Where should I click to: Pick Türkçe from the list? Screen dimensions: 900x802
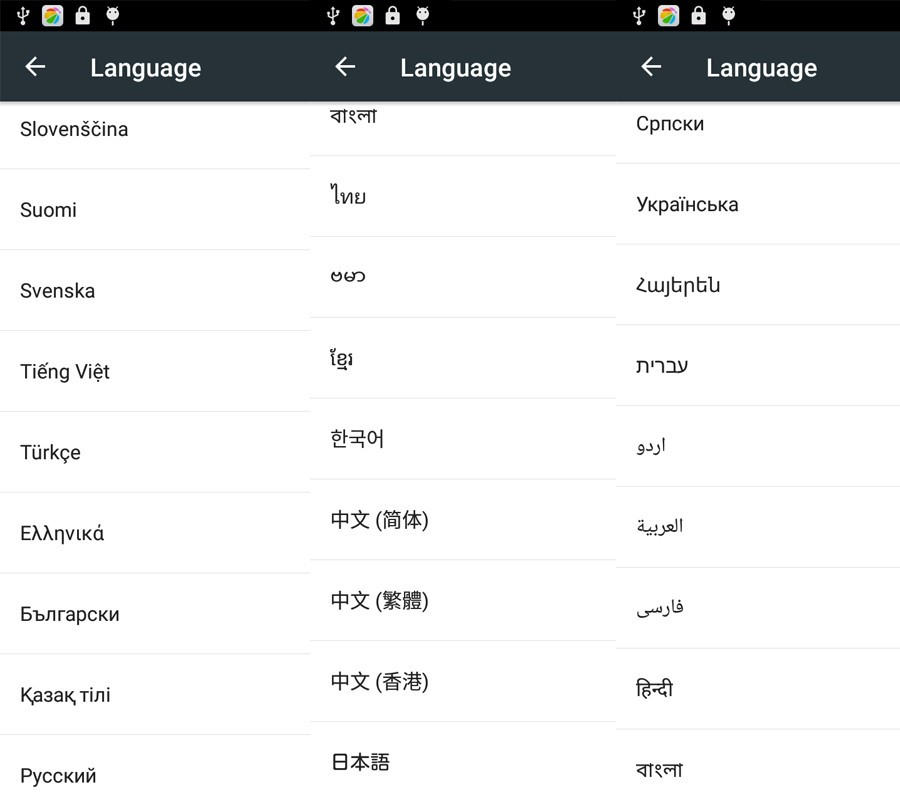50,453
